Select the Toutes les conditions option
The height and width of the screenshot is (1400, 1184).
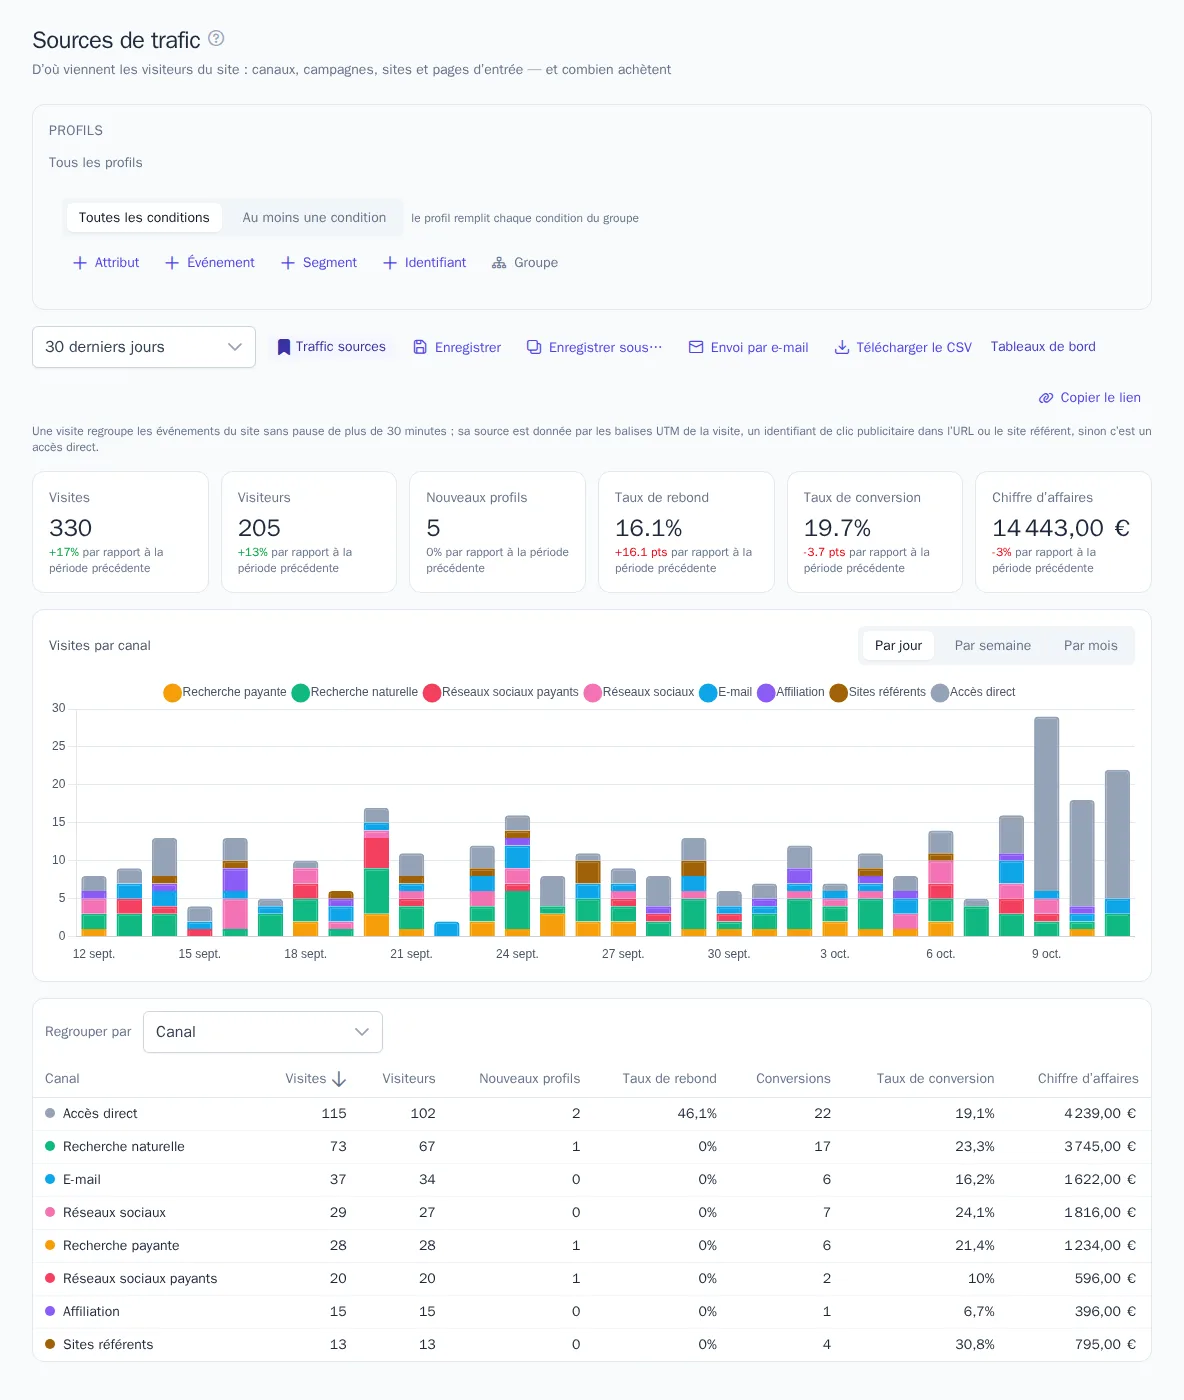coord(144,218)
